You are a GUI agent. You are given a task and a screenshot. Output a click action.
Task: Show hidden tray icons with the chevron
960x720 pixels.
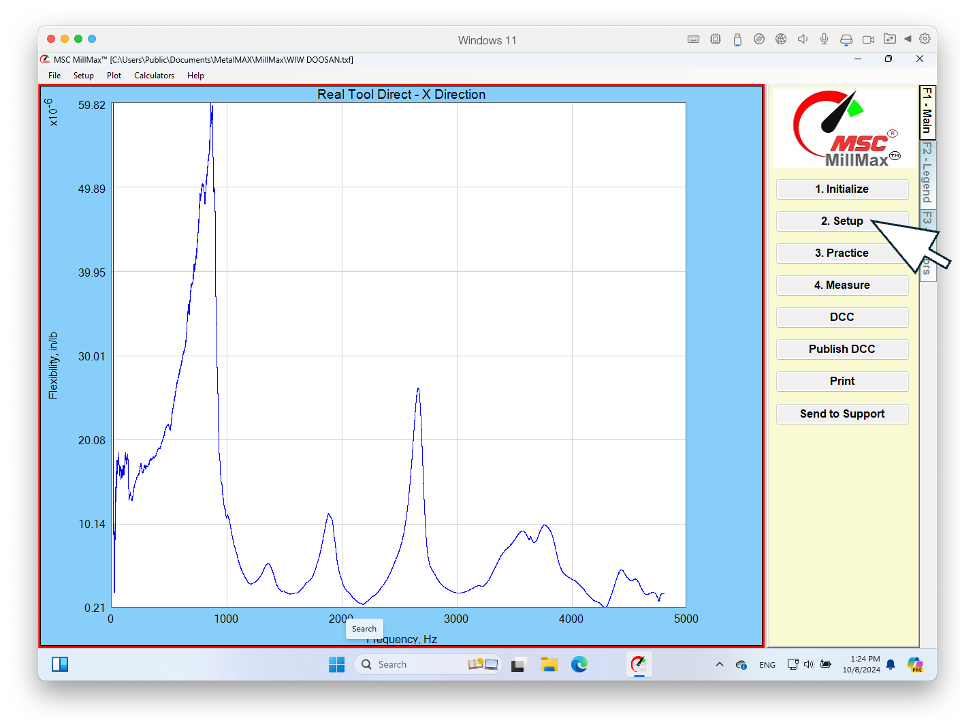click(719, 664)
